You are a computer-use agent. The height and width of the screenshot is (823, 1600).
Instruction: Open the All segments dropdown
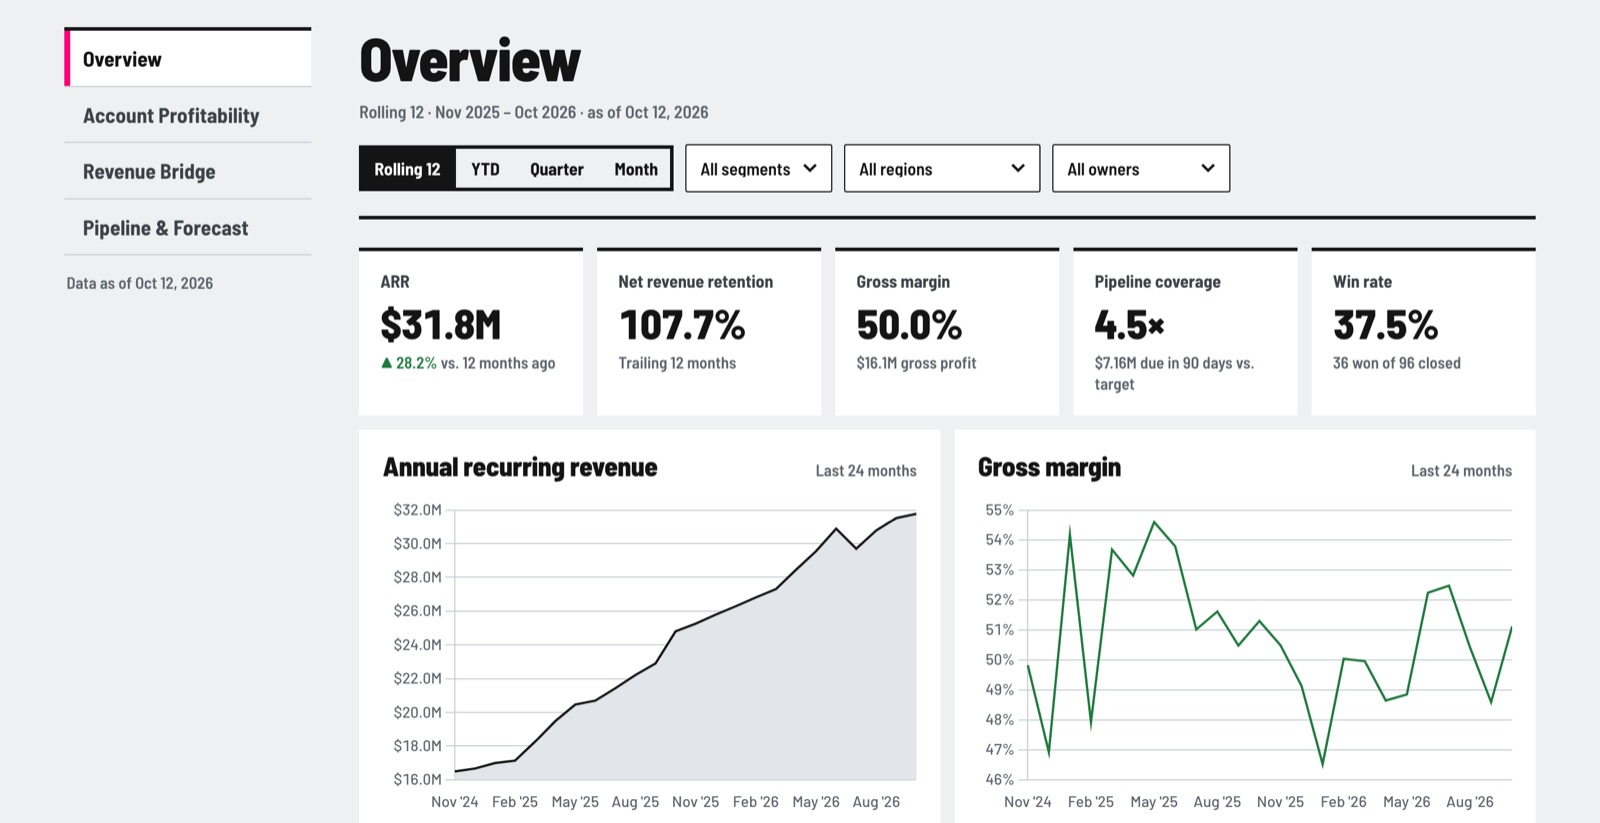coord(758,169)
